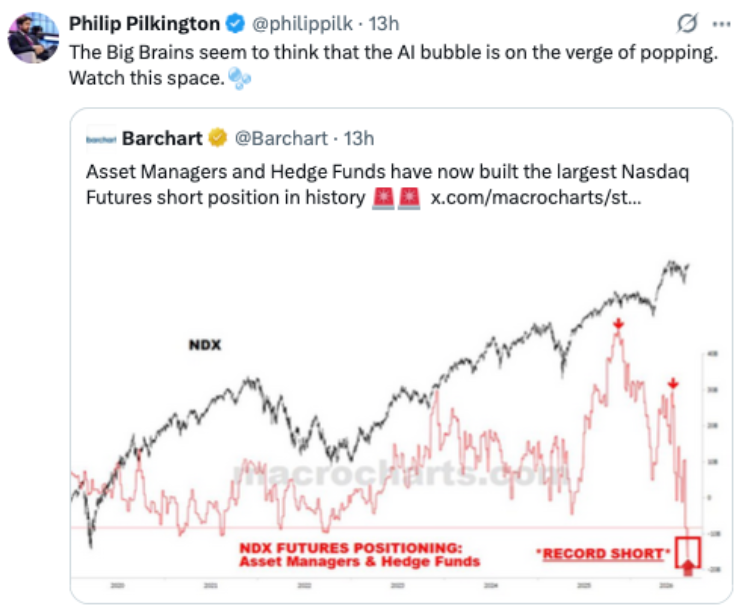
Task: Click the red arrow at positioning peak
Action: tap(618, 325)
